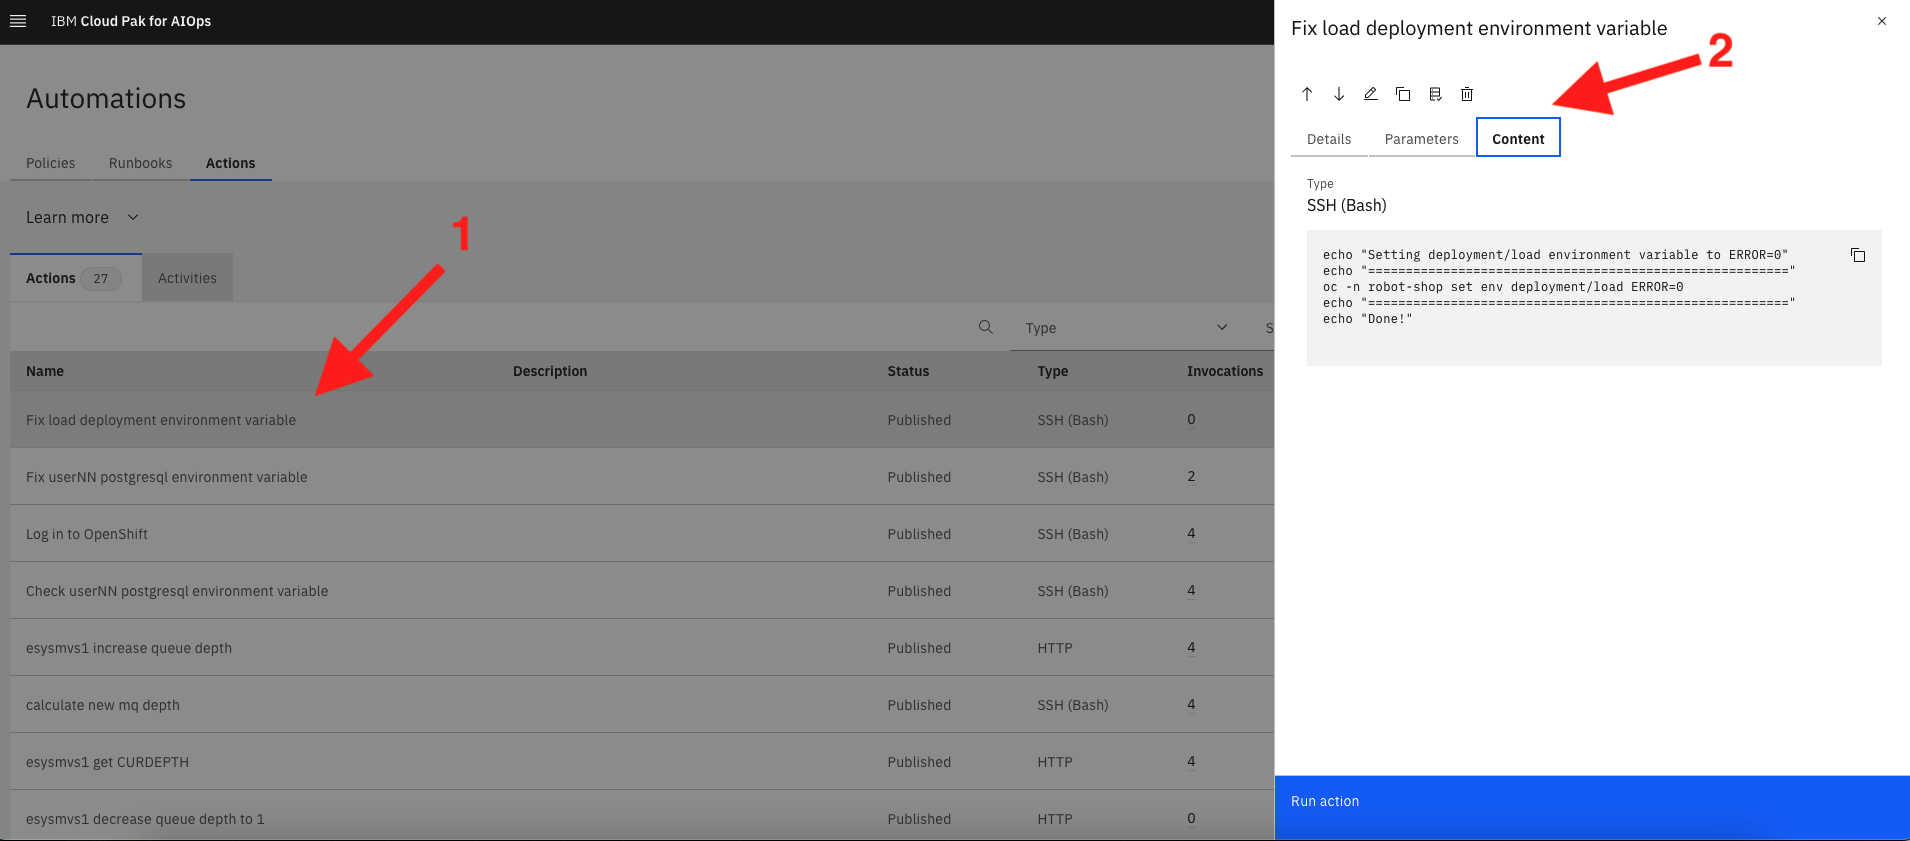Switch to the Details tab

pyautogui.click(x=1329, y=139)
